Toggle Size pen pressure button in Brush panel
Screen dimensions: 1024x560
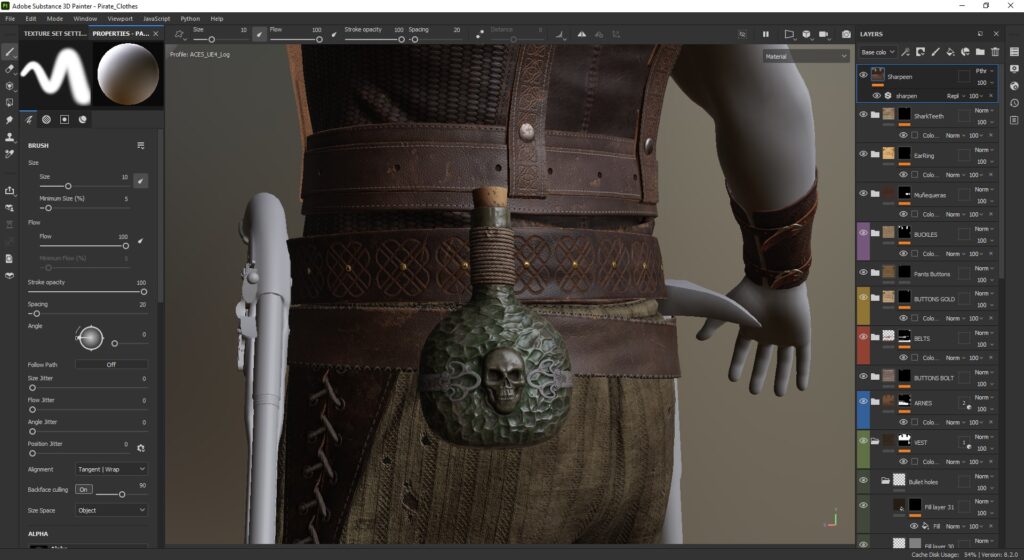pyautogui.click(x=140, y=181)
